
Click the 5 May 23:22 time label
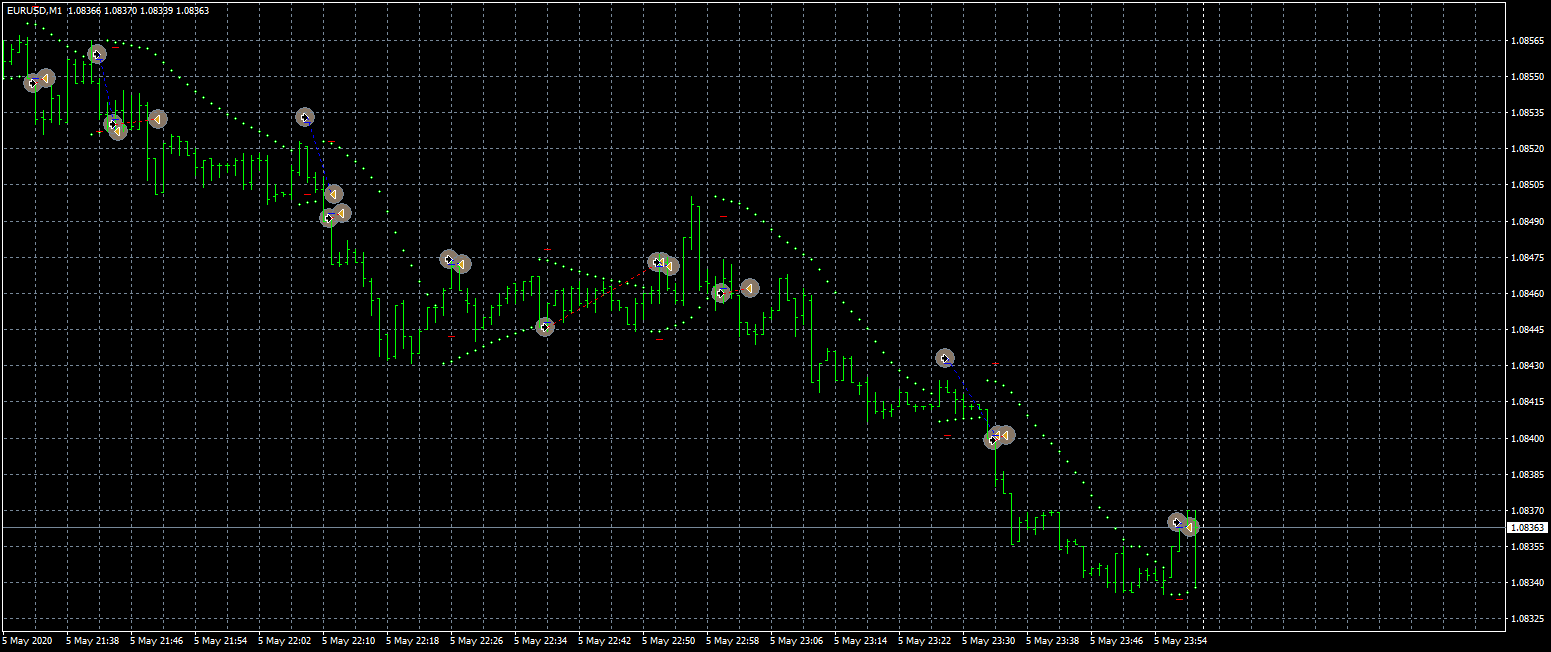(925, 640)
